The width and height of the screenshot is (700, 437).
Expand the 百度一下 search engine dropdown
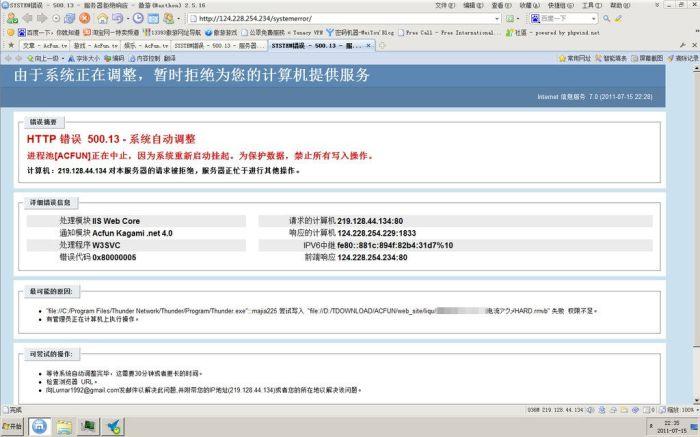click(x=593, y=19)
